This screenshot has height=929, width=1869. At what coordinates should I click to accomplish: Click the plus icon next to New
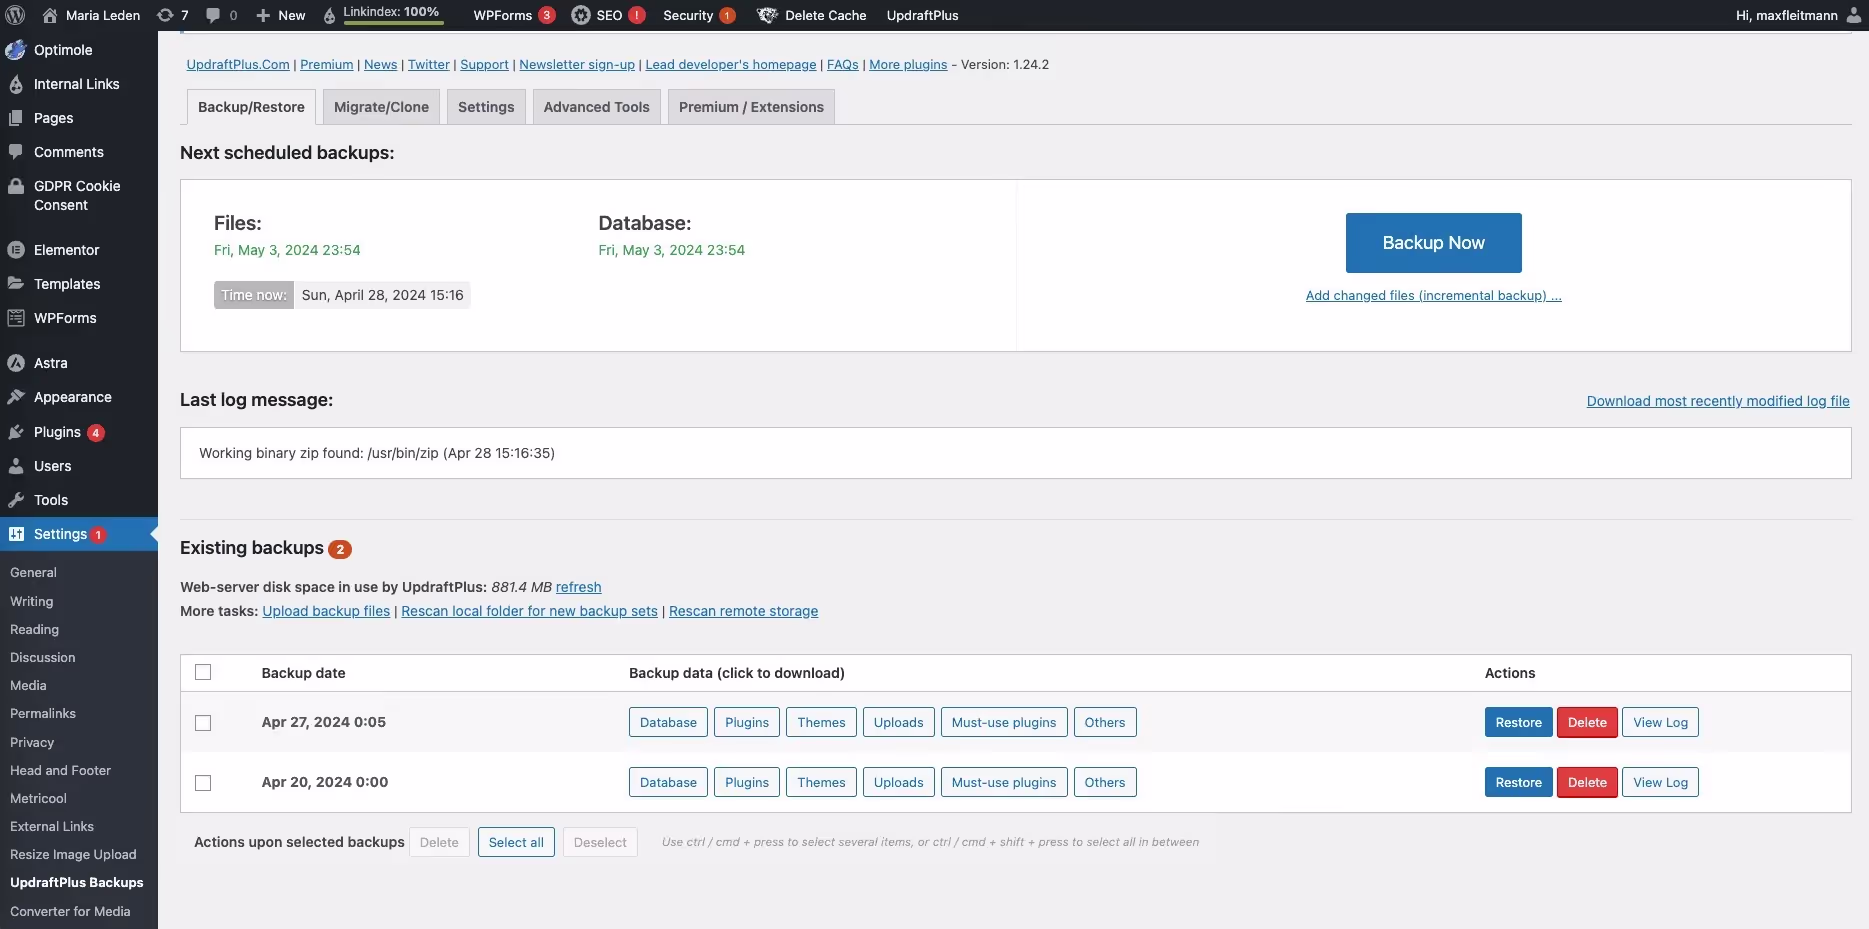pyautogui.click(x=263, y=15)
